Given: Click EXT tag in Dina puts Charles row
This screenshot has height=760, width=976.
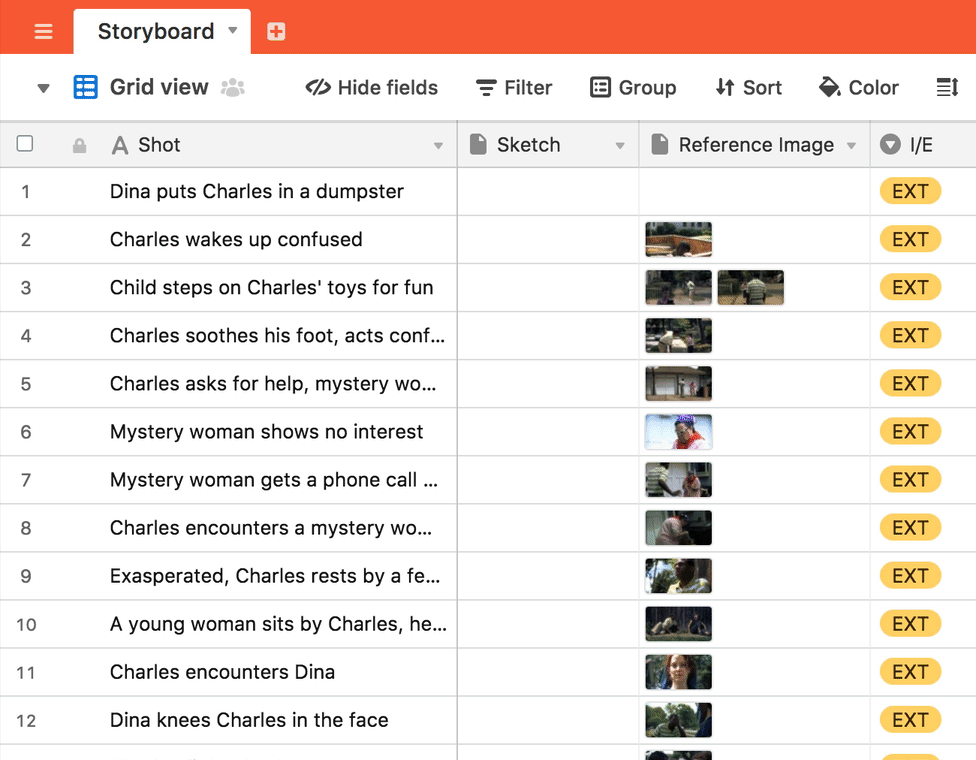Looking at the screenshot, I should 910,191.
